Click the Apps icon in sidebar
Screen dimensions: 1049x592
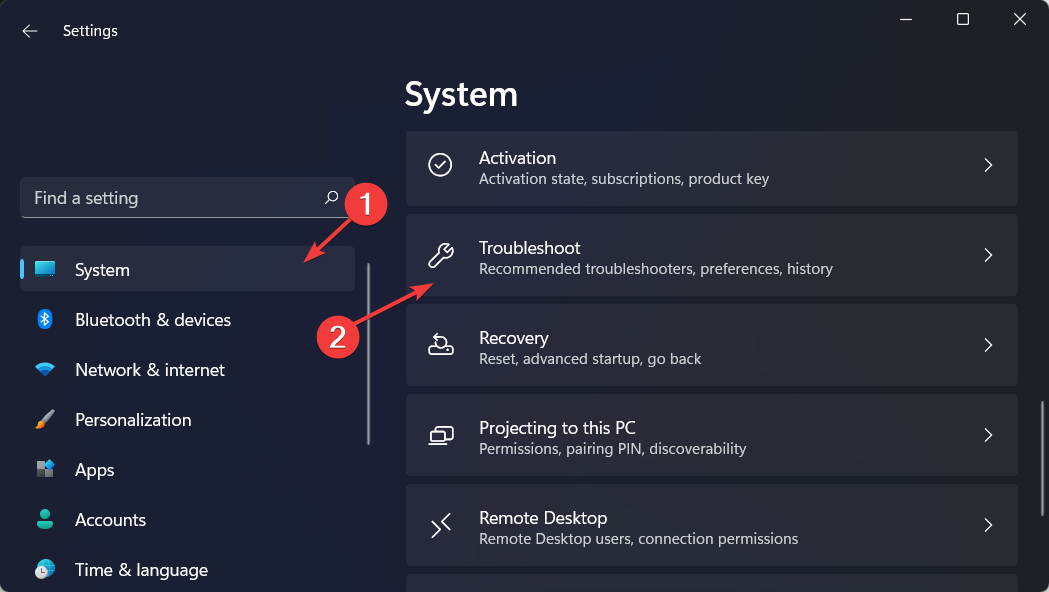coord(45,470)
